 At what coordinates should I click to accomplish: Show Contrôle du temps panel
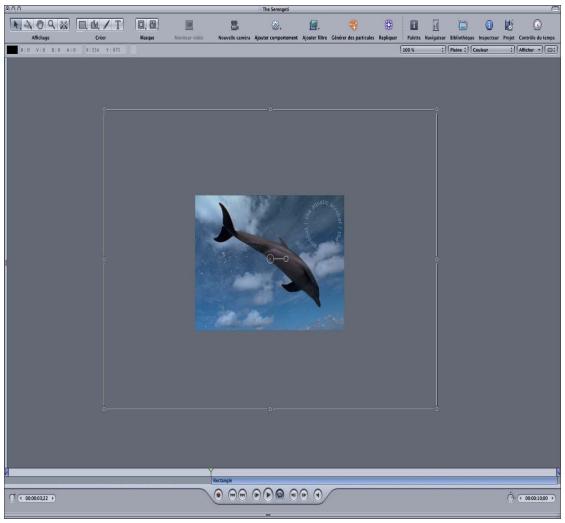(x=537, y=25)
